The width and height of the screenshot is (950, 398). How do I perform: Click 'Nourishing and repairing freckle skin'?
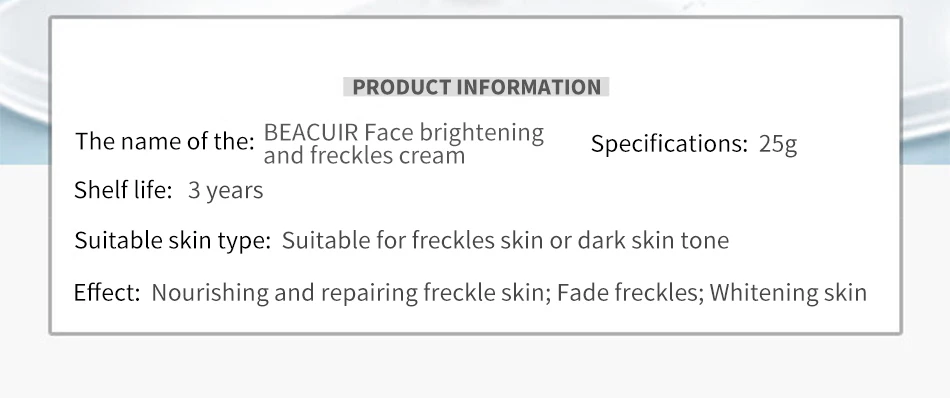point(347,293)
